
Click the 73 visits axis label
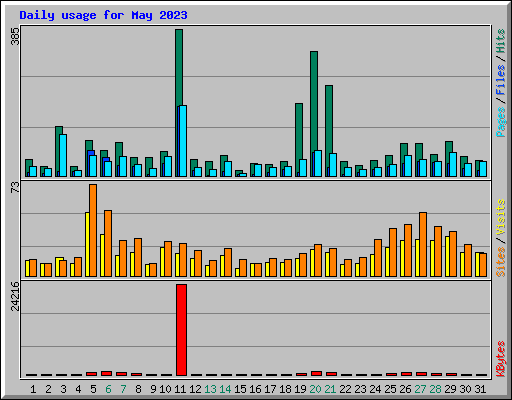tap(15, 188)
